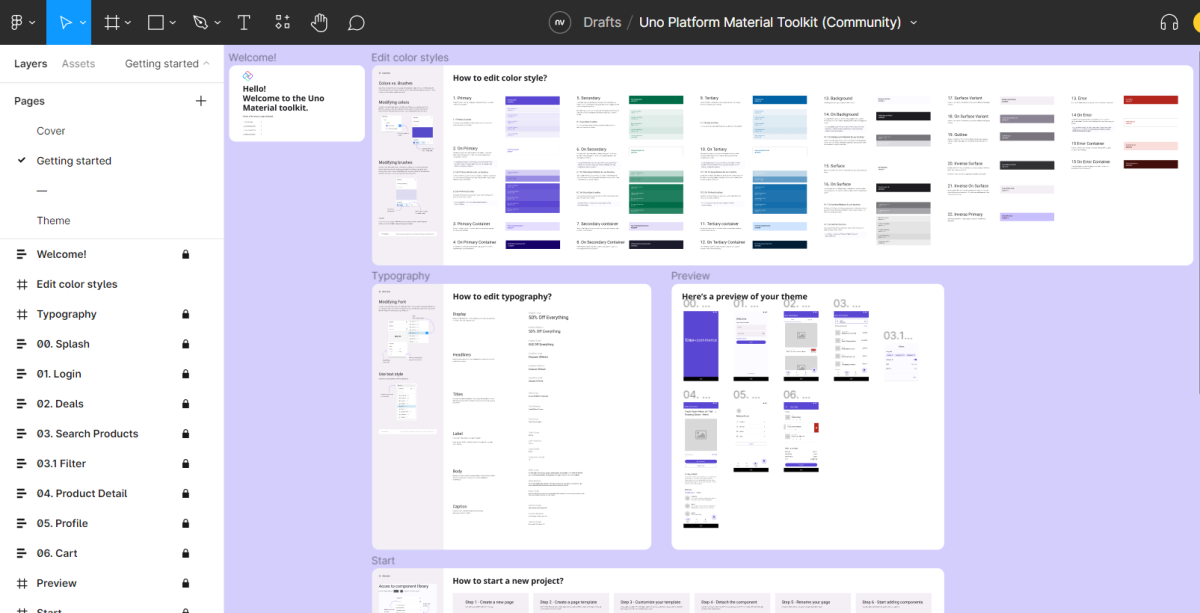The height and width of the screenshot is (613, 1200).
Task: Select the Theme page
Action: coord(54,220)
